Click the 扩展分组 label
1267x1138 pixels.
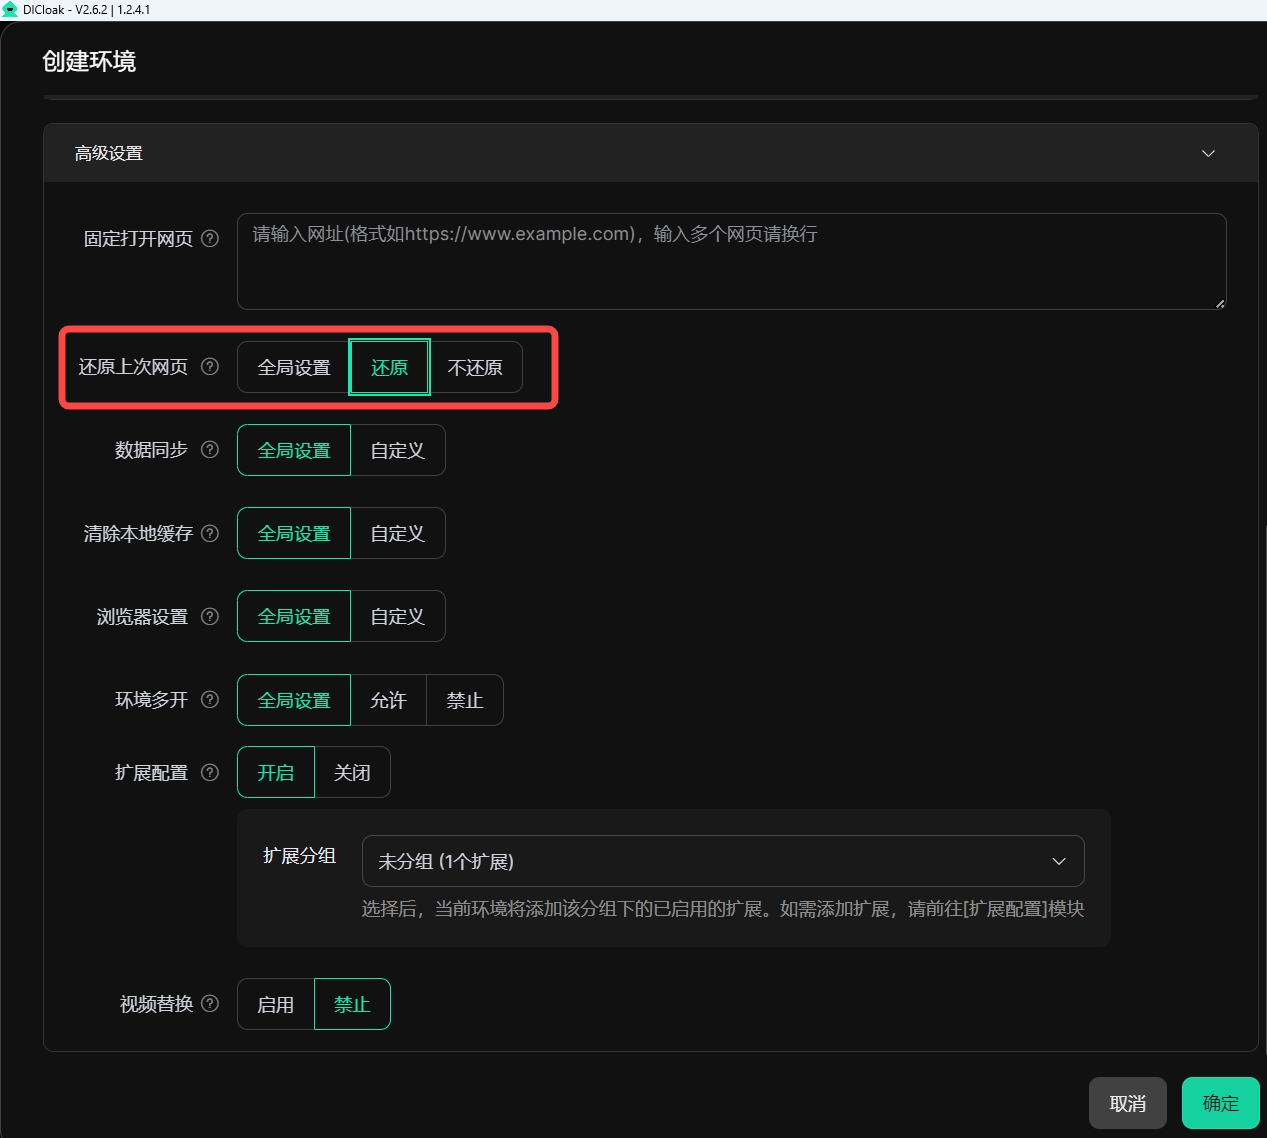pyautogui.click(x=299, y=856)
